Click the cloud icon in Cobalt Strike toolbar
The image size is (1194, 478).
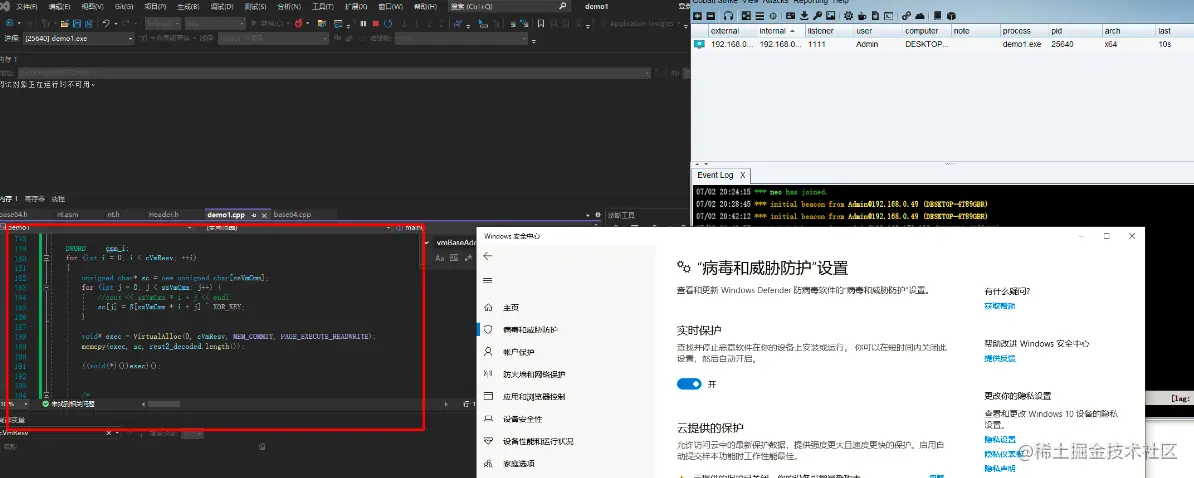(x=920, y=15)
